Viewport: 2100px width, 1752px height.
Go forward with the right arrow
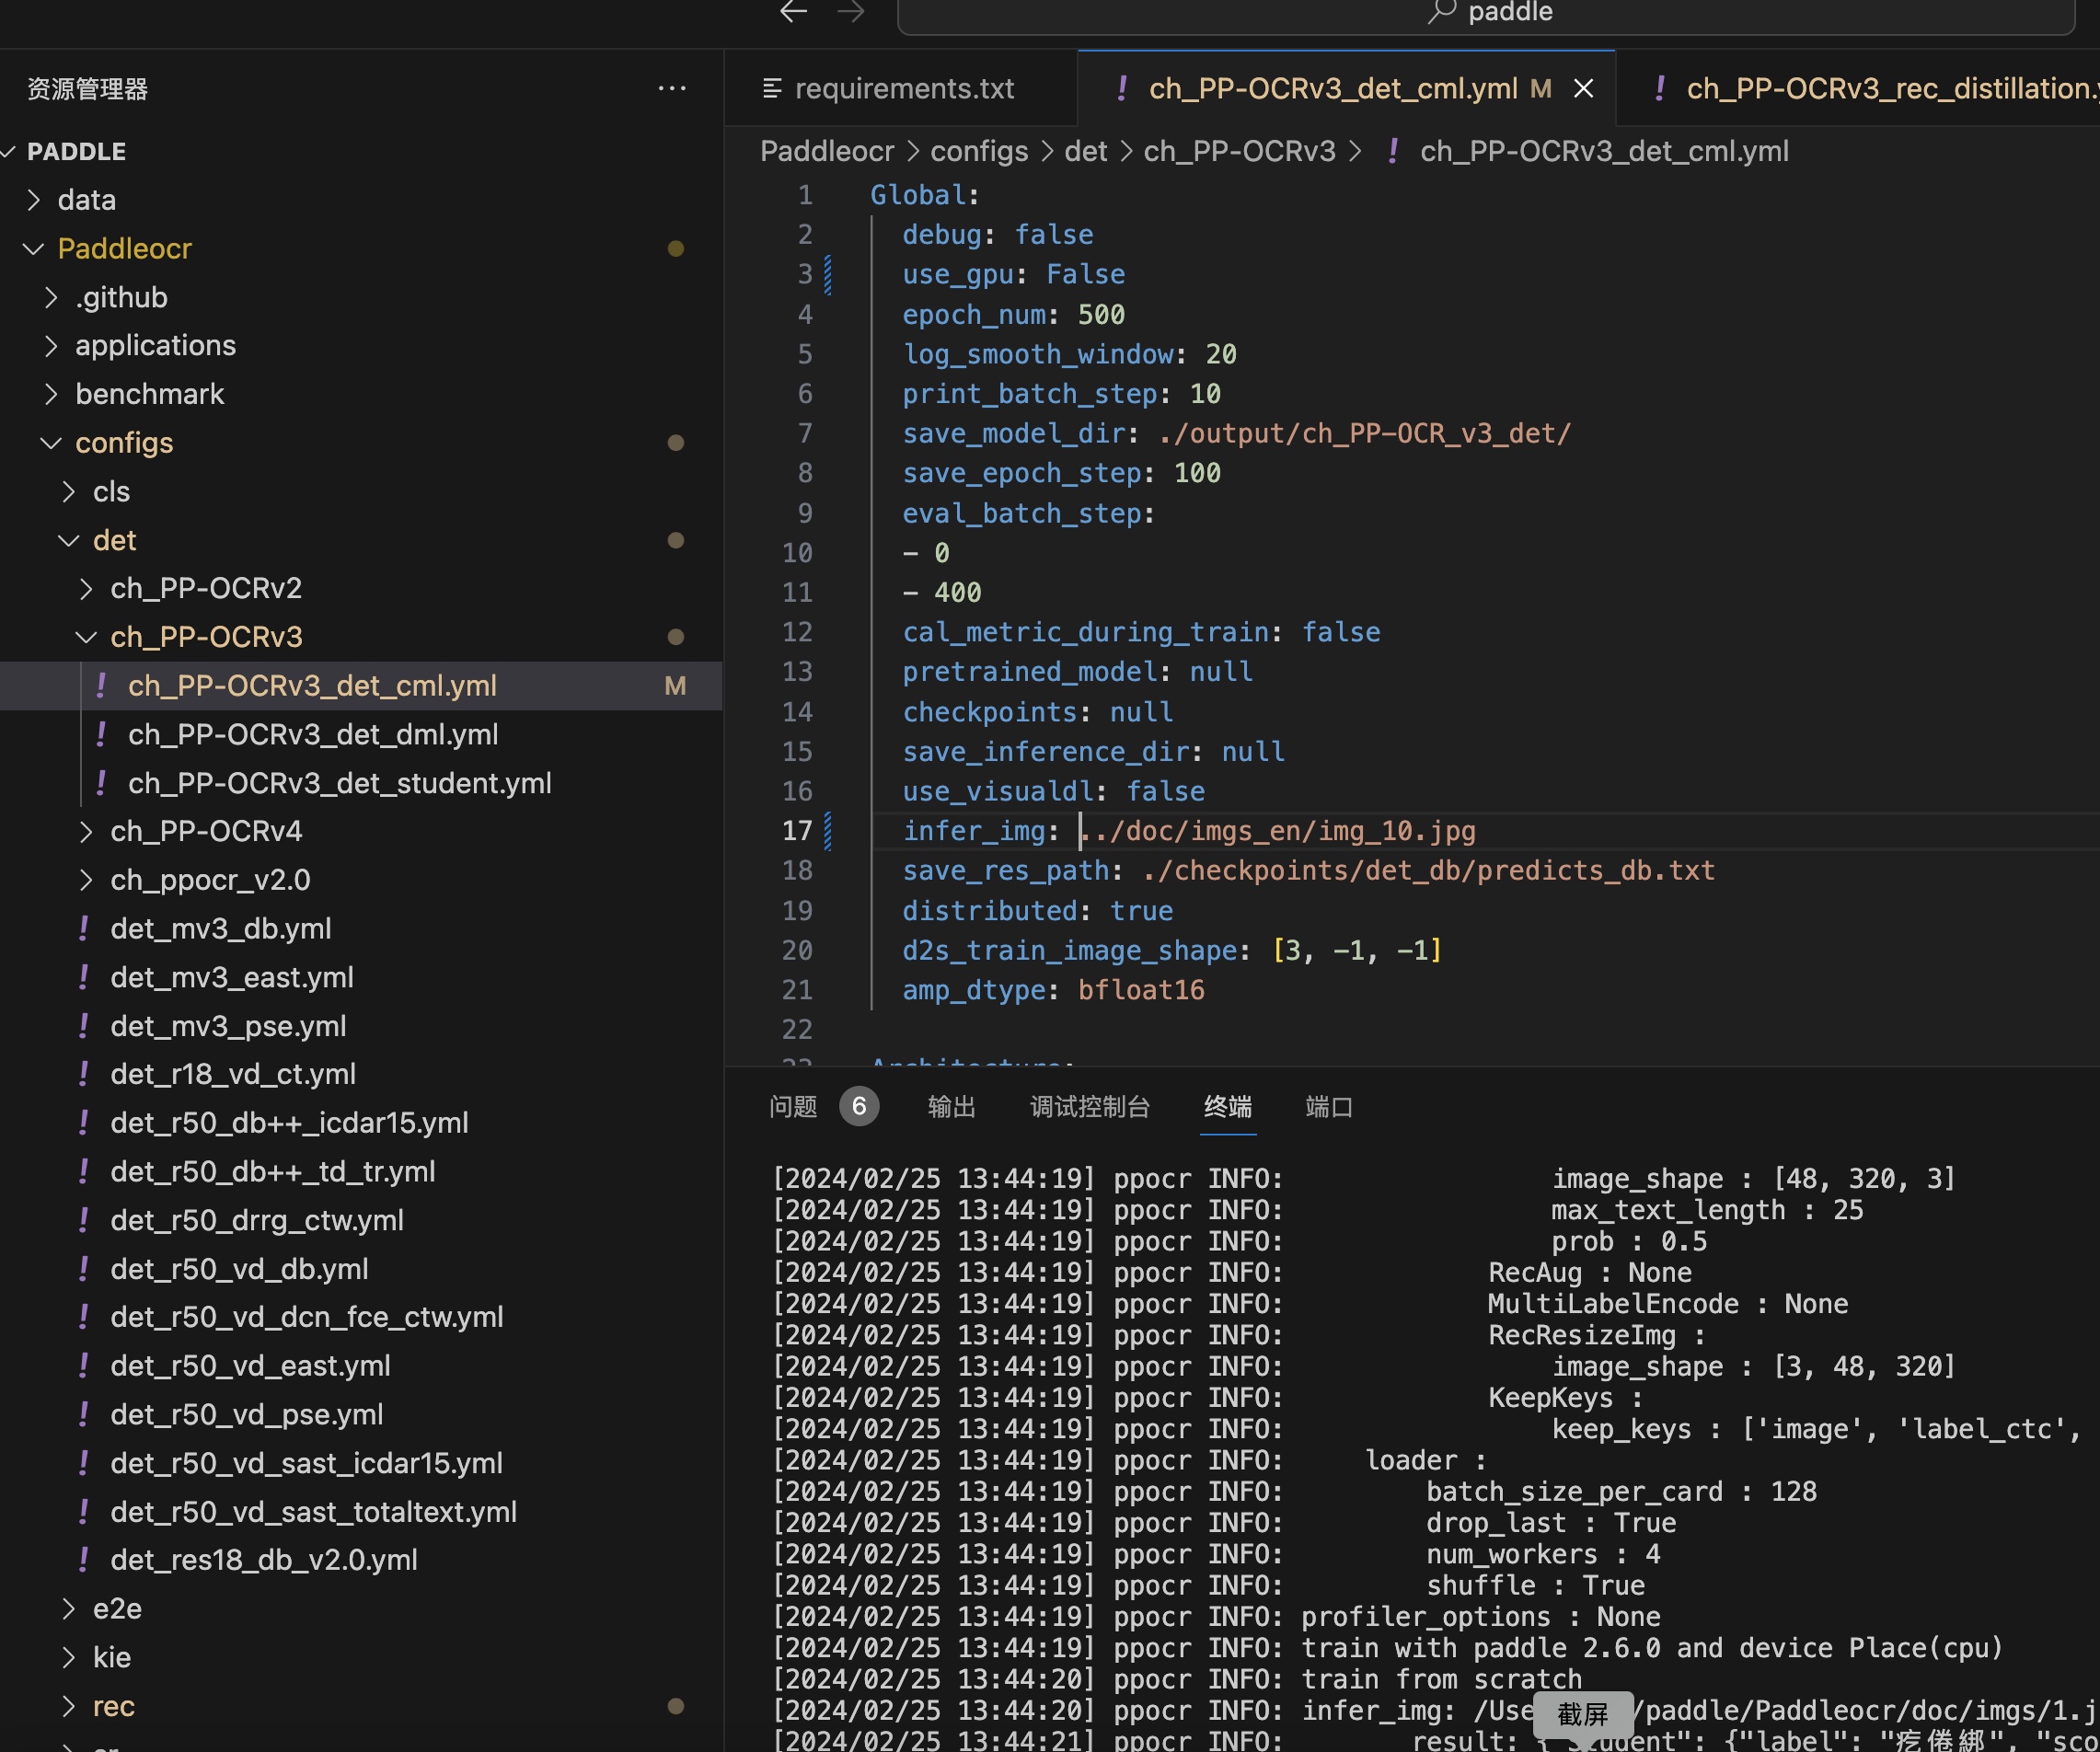pos(851,12)
